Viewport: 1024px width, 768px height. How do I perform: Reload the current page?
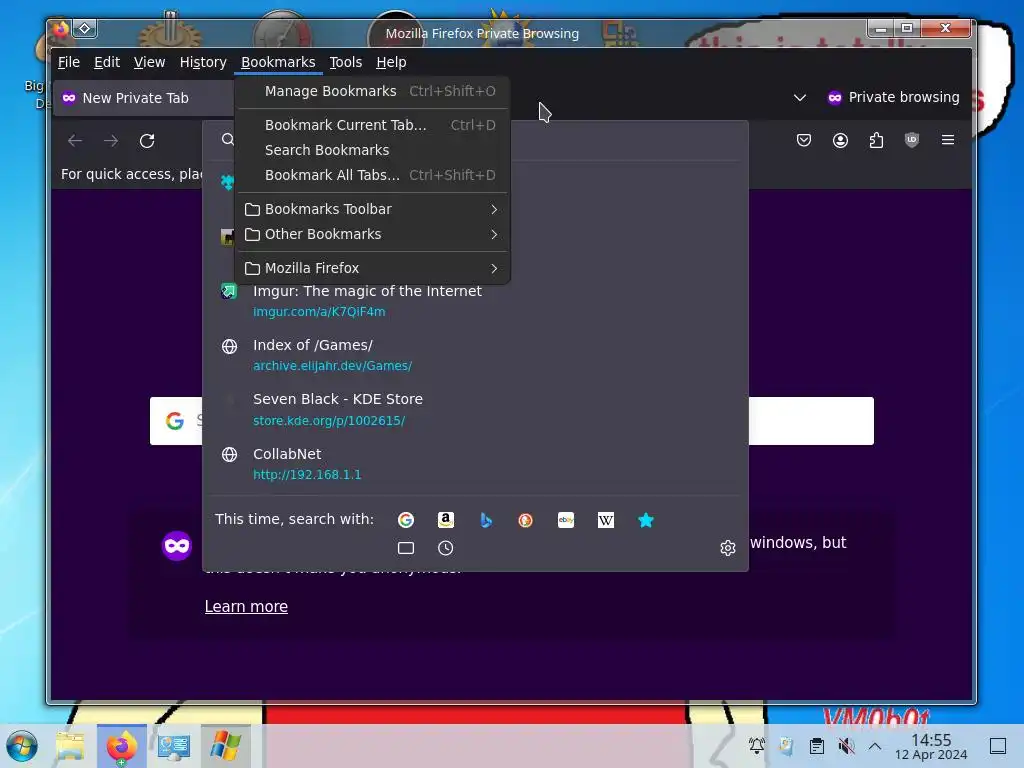pyautogui.click(x=147, y=140)
